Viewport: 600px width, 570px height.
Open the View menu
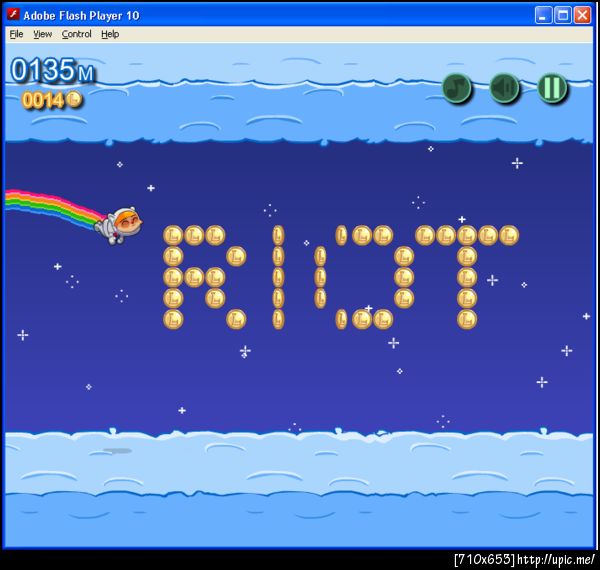tap(42, 34)
